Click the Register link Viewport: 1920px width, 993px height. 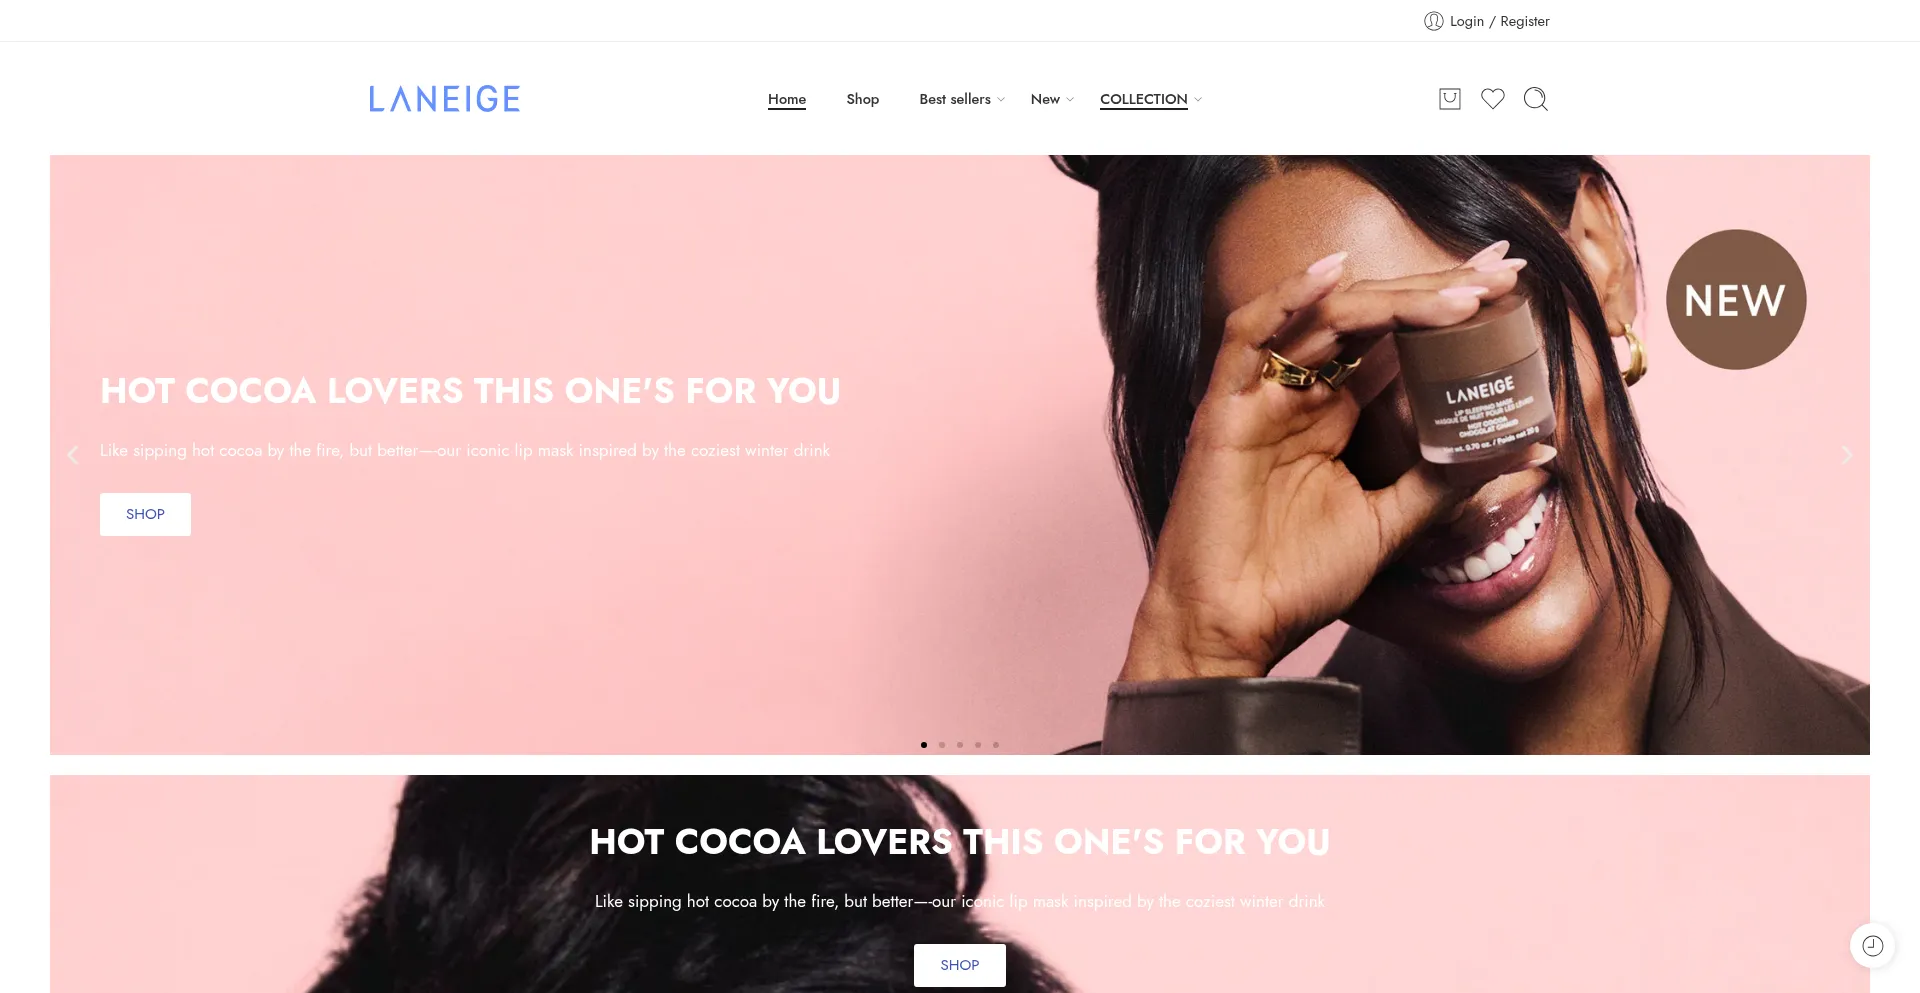[x=1524, y=21]
